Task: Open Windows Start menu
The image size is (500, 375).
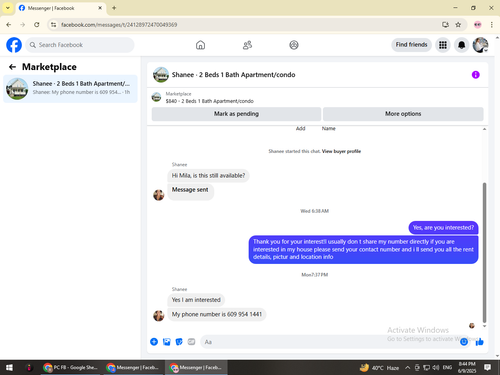Action: [x=9, y=367]
